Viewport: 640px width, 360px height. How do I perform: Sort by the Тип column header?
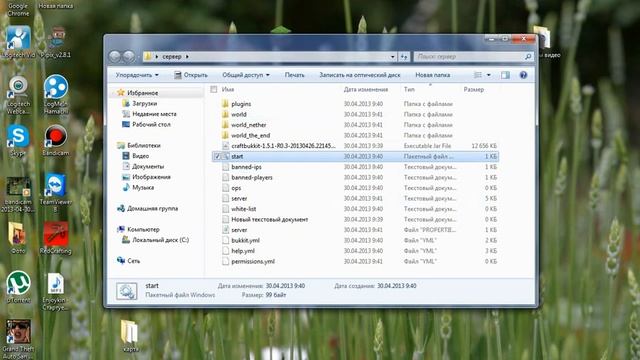pyautogui.click(x=409, y=89)
